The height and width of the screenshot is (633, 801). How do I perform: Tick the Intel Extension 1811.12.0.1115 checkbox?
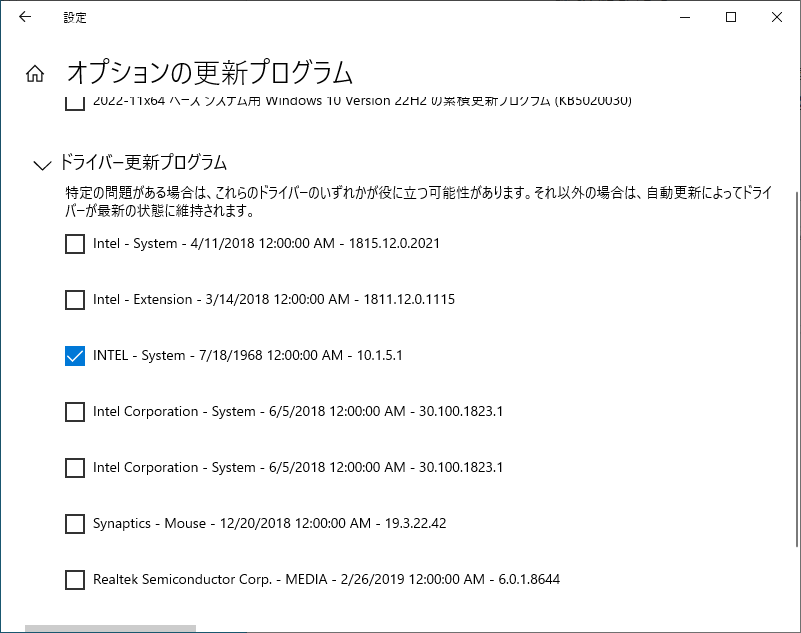[x=75, y=300]
